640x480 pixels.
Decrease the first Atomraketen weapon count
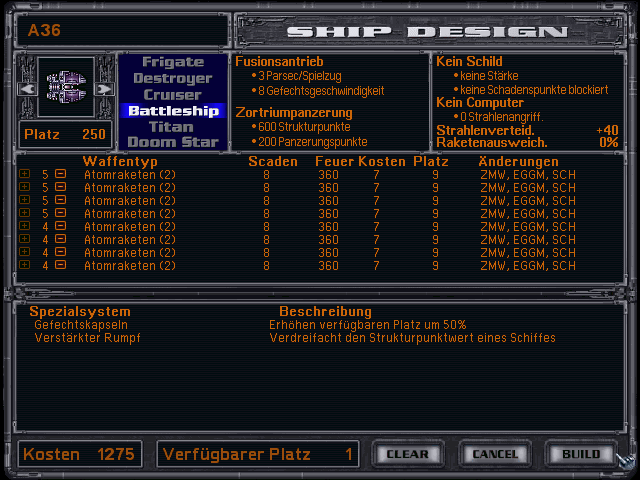60,174
